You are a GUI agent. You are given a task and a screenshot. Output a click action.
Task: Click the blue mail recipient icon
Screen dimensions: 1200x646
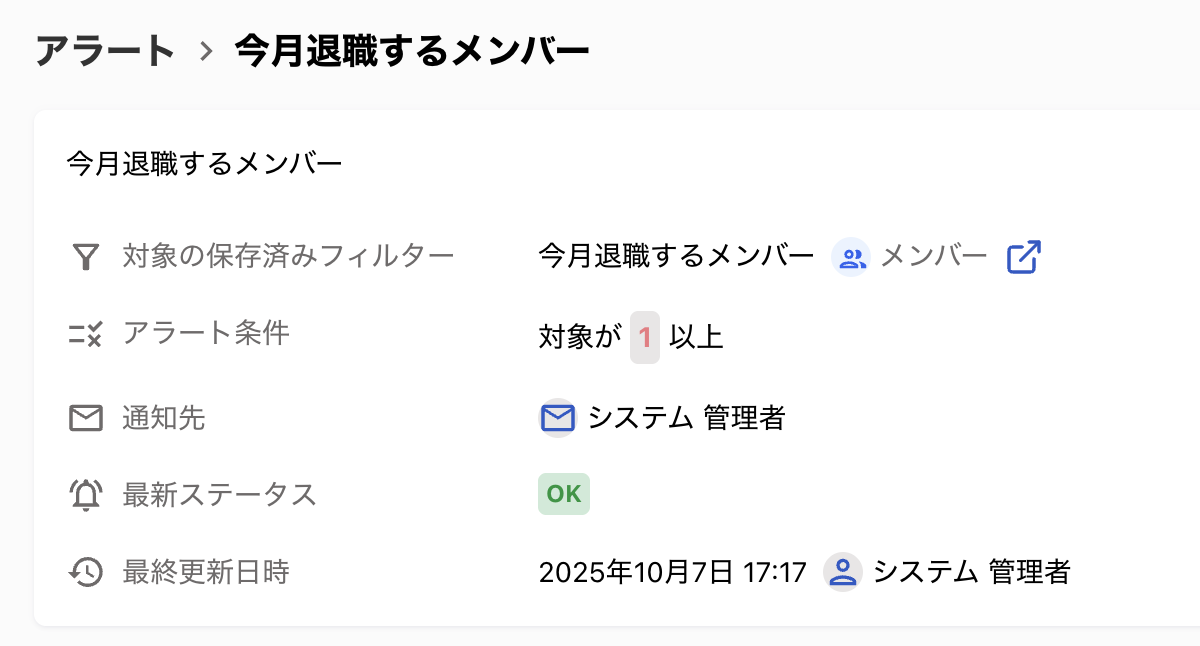tap(557, 417)
